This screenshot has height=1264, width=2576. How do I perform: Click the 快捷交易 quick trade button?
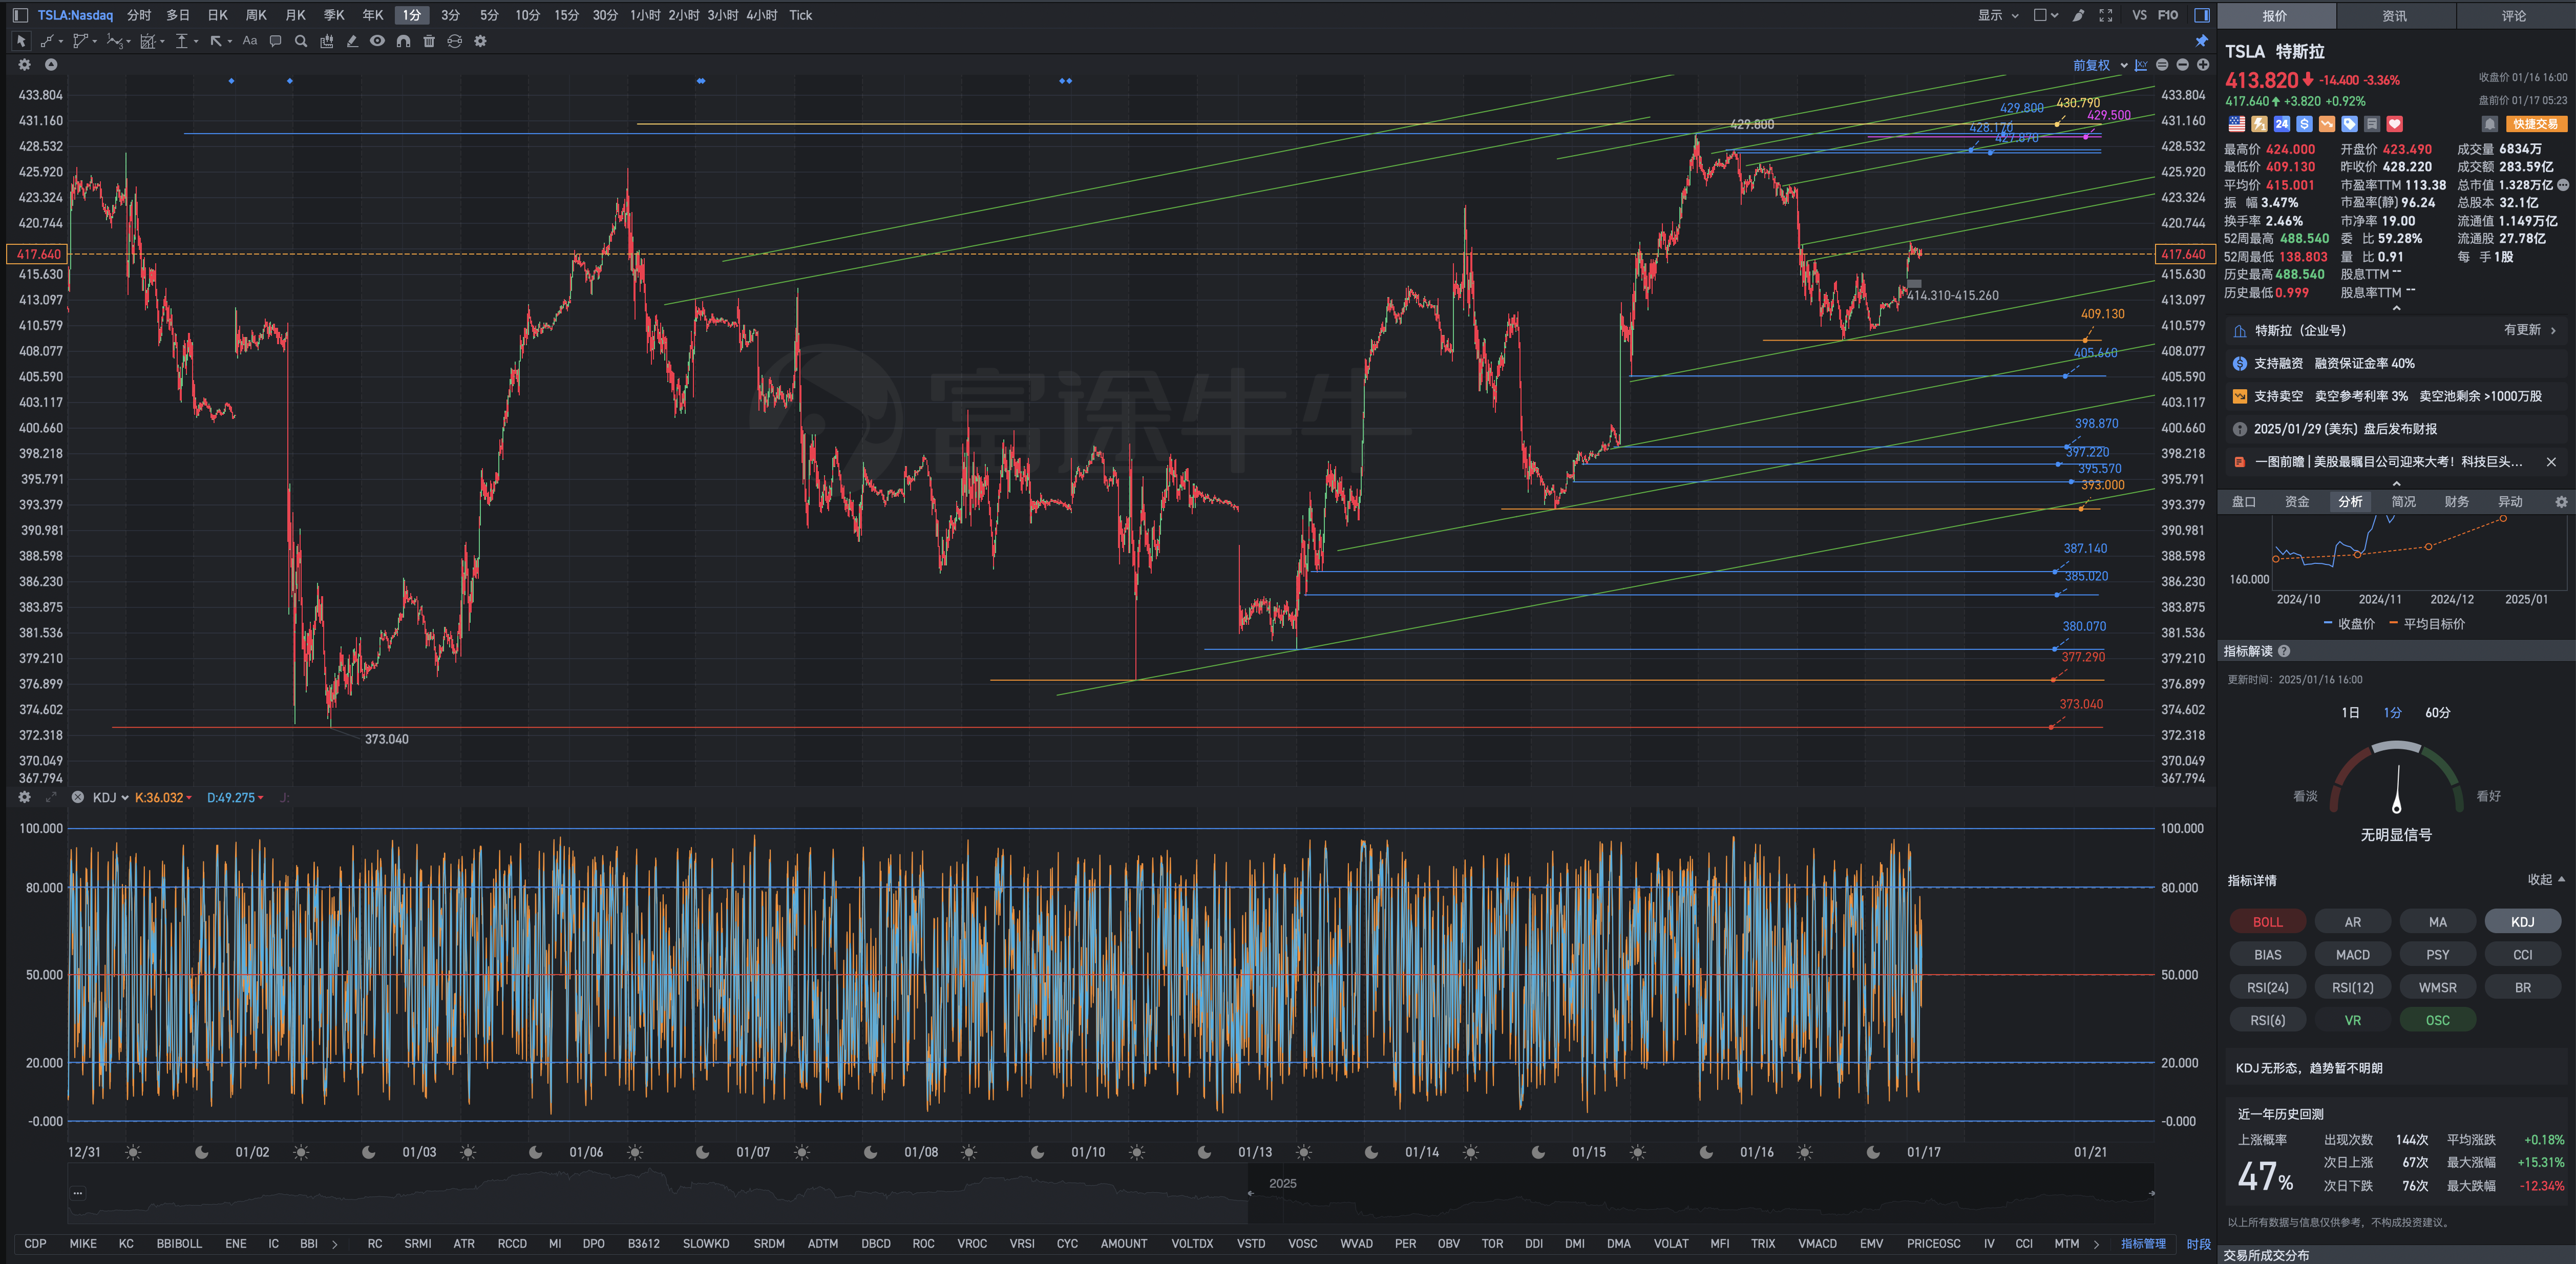click(2536, 124)
